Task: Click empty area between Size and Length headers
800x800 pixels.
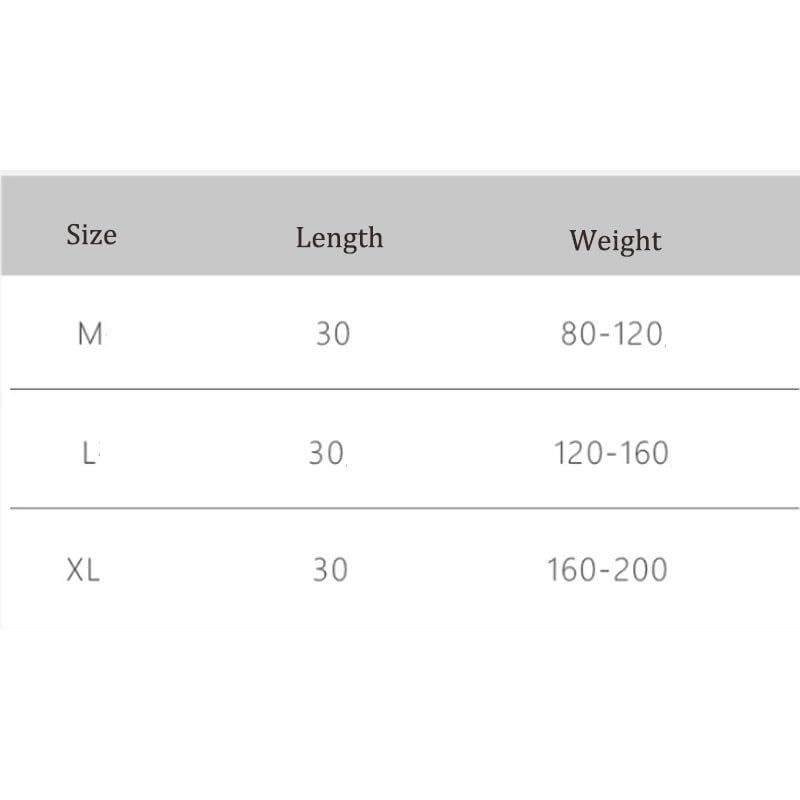Action: (x=207, y=237)
